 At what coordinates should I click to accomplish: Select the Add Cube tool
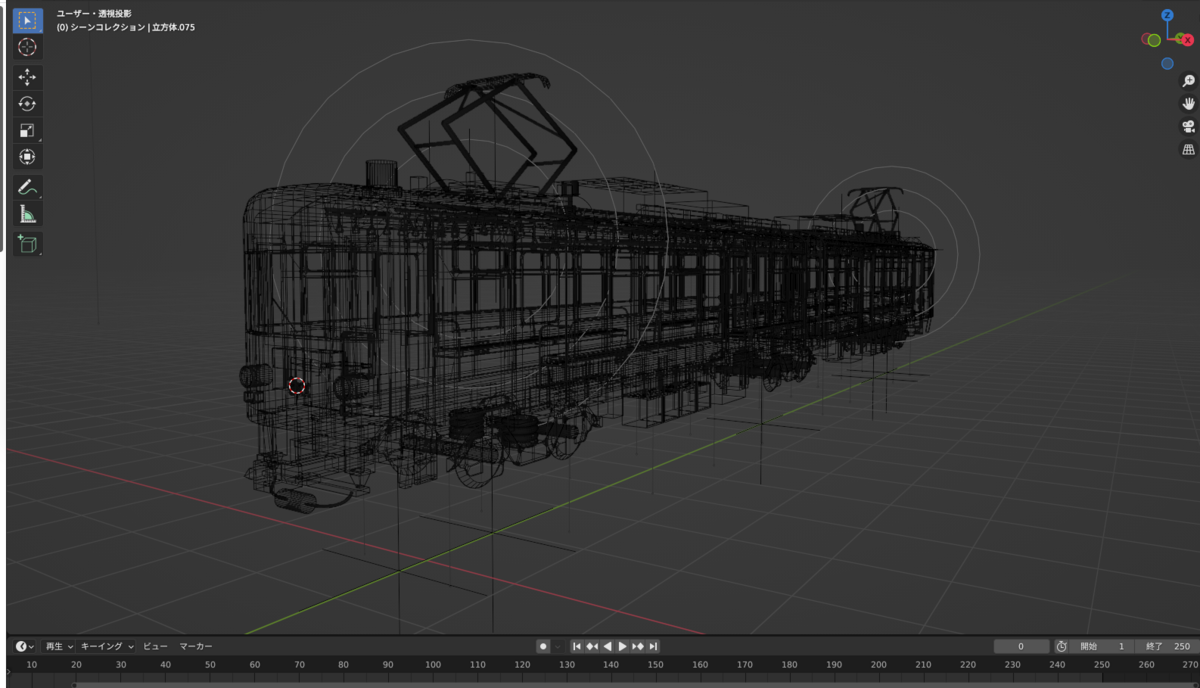tap(27, 243)
